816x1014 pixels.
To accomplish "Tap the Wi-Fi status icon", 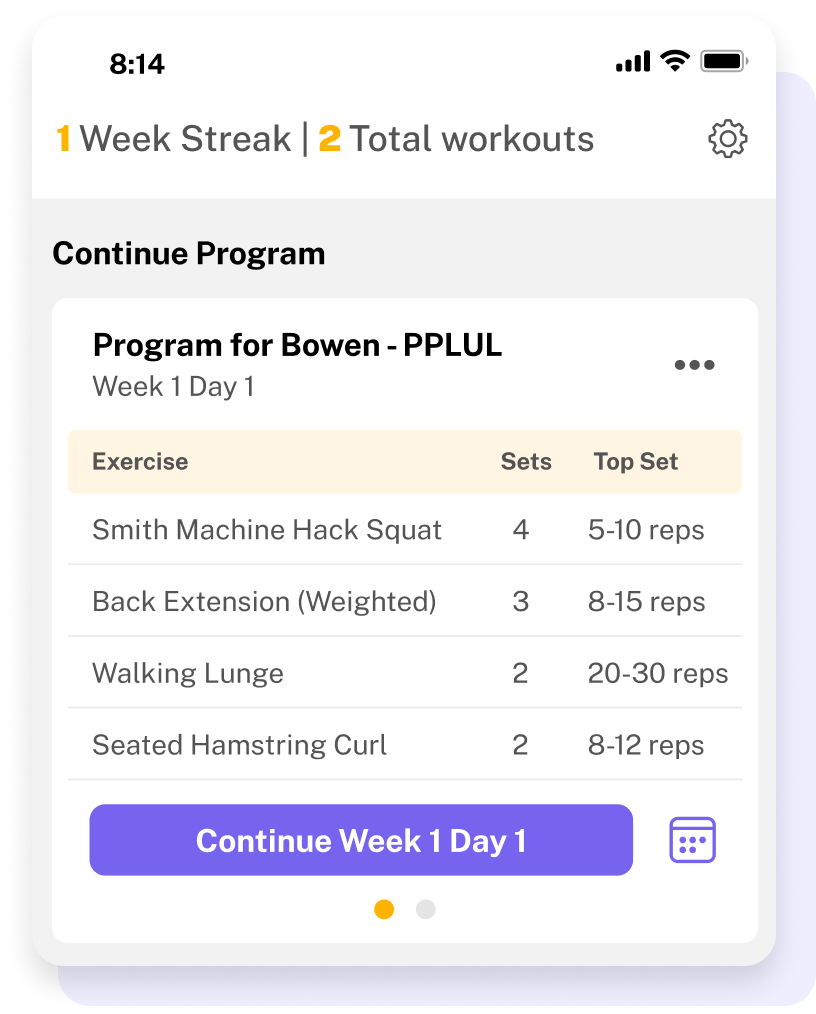I will [x=674, y=61].
